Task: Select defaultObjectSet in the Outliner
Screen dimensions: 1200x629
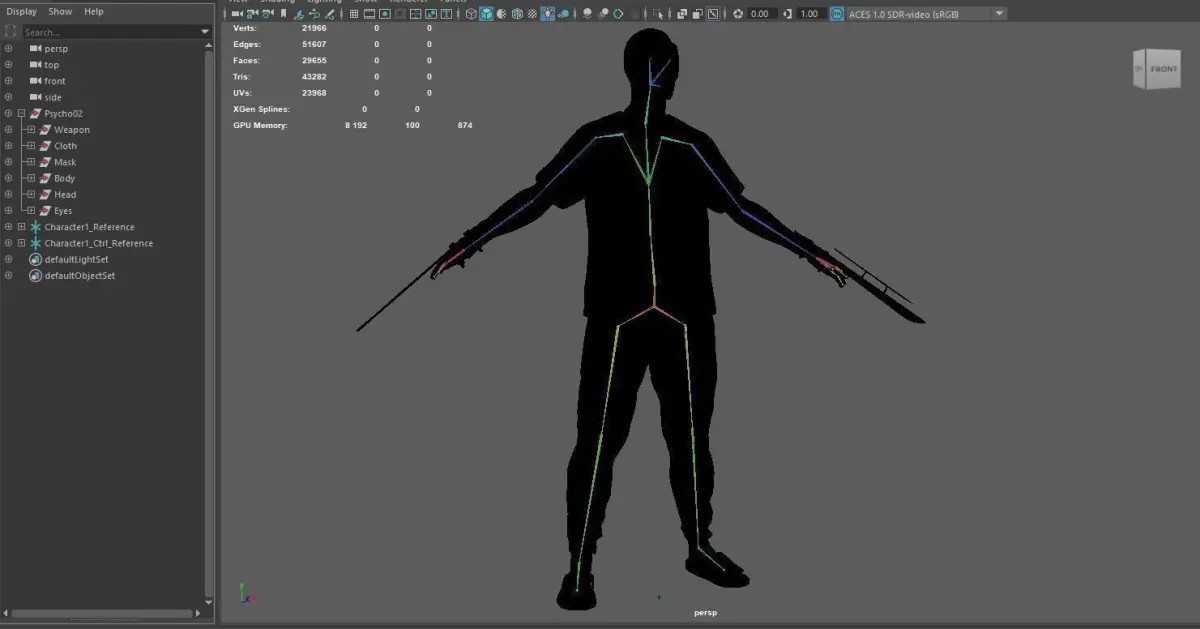Action: click(x=79, y=275)
